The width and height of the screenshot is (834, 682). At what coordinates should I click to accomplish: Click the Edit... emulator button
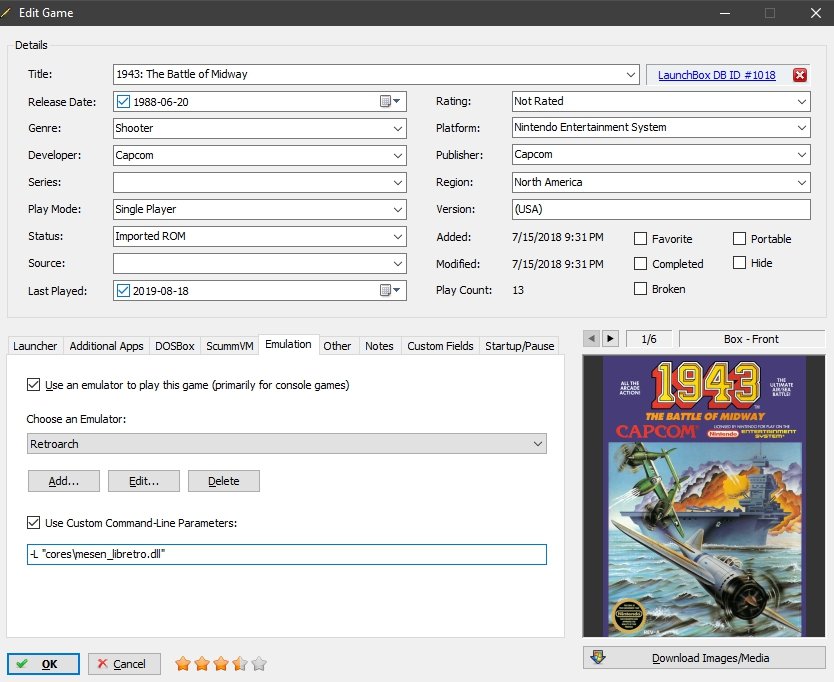click(x=144, y=481)
